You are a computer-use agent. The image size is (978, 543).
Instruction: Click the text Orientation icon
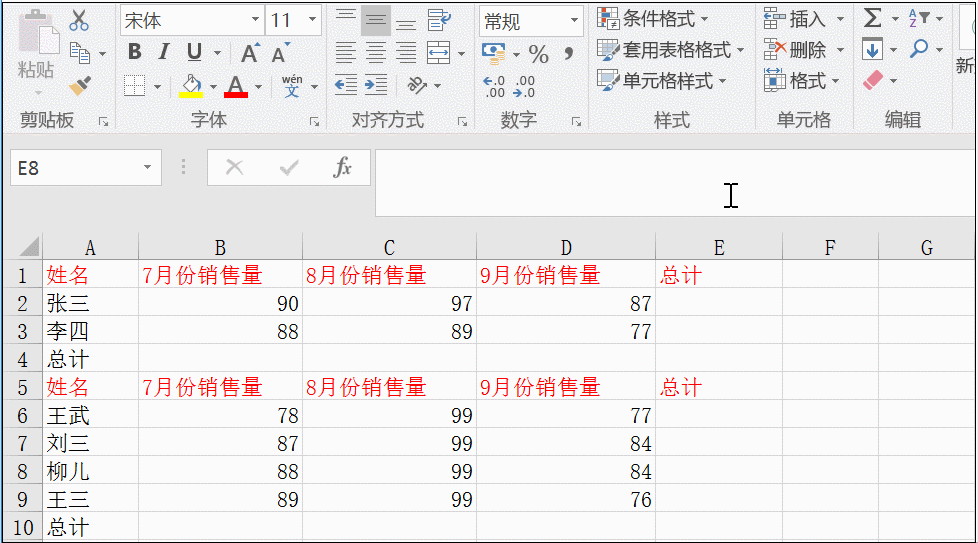pos(417,85)
